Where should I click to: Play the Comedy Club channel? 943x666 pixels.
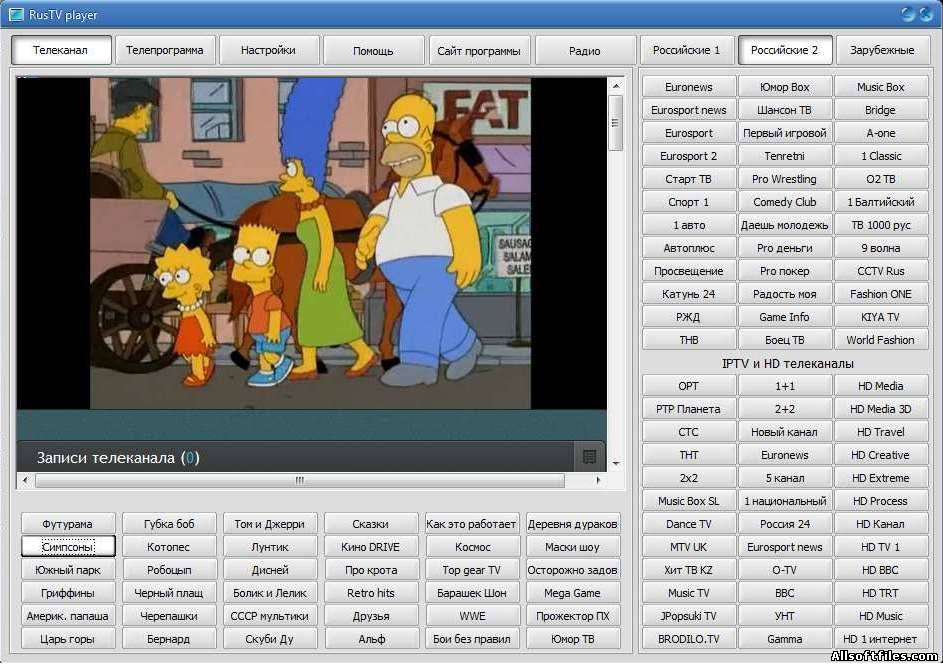[x=785, y=202]
